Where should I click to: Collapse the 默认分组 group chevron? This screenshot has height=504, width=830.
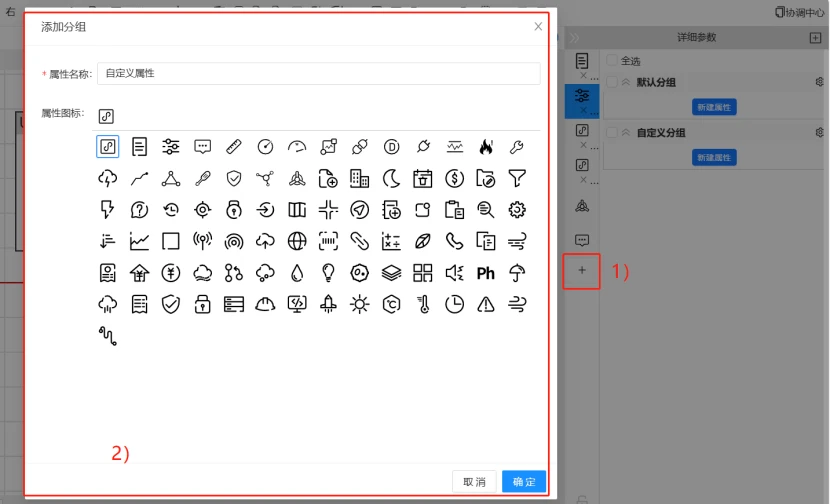626,82
